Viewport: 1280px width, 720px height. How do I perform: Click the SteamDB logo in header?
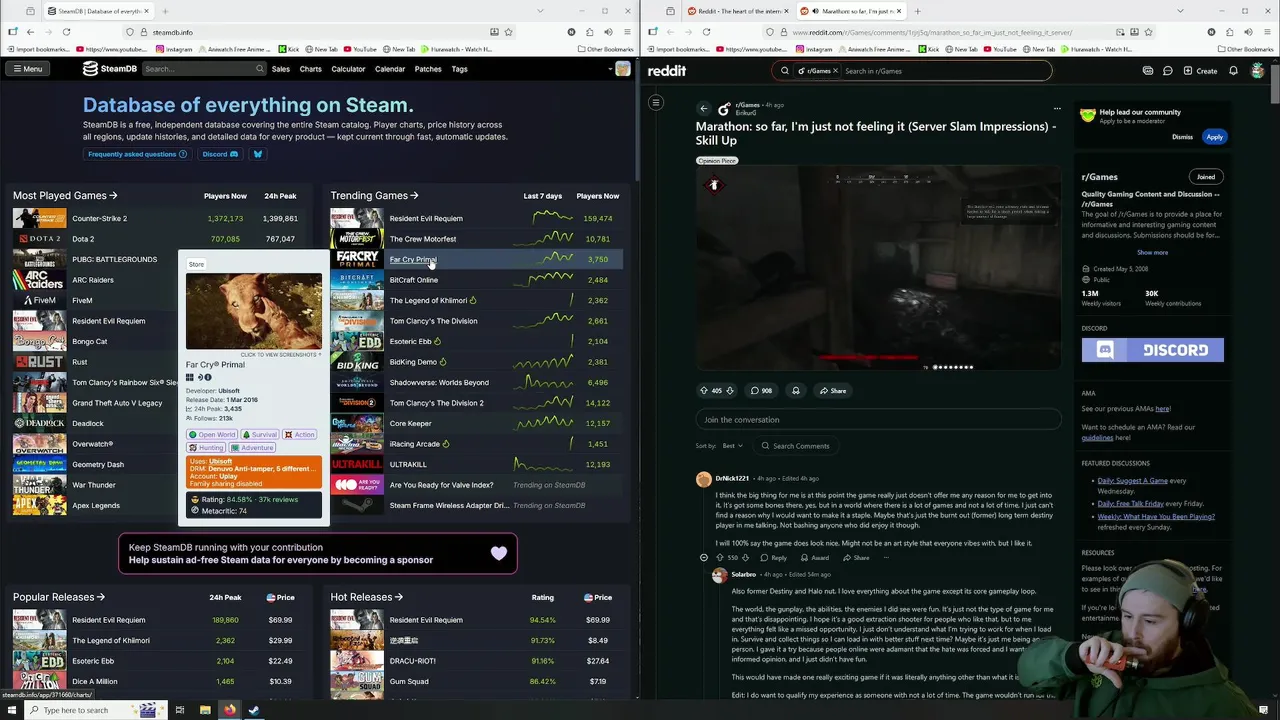click(110, 69)
